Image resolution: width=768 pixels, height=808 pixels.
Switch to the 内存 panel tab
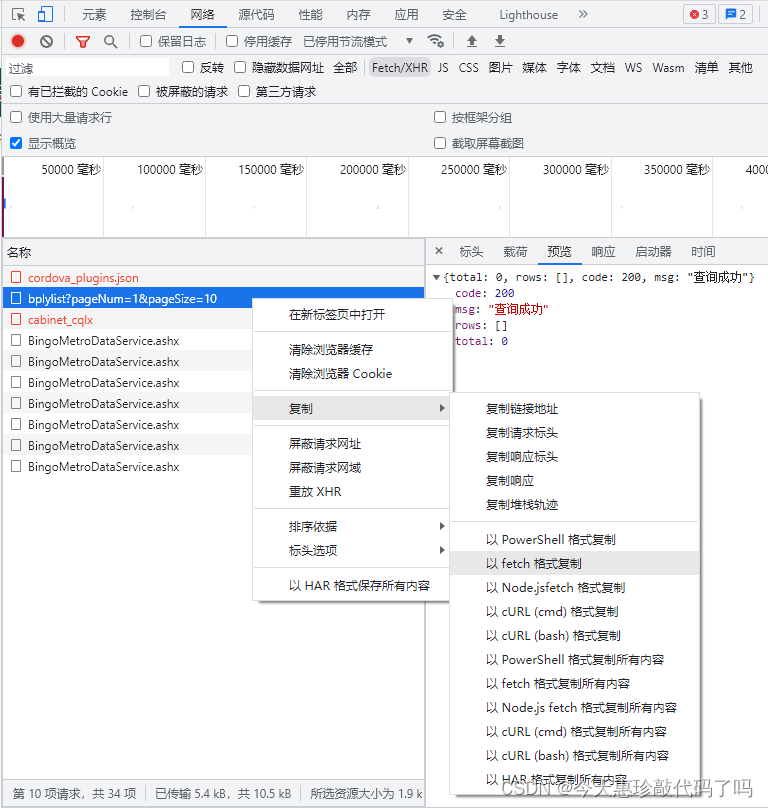click(x=358, y=15)
